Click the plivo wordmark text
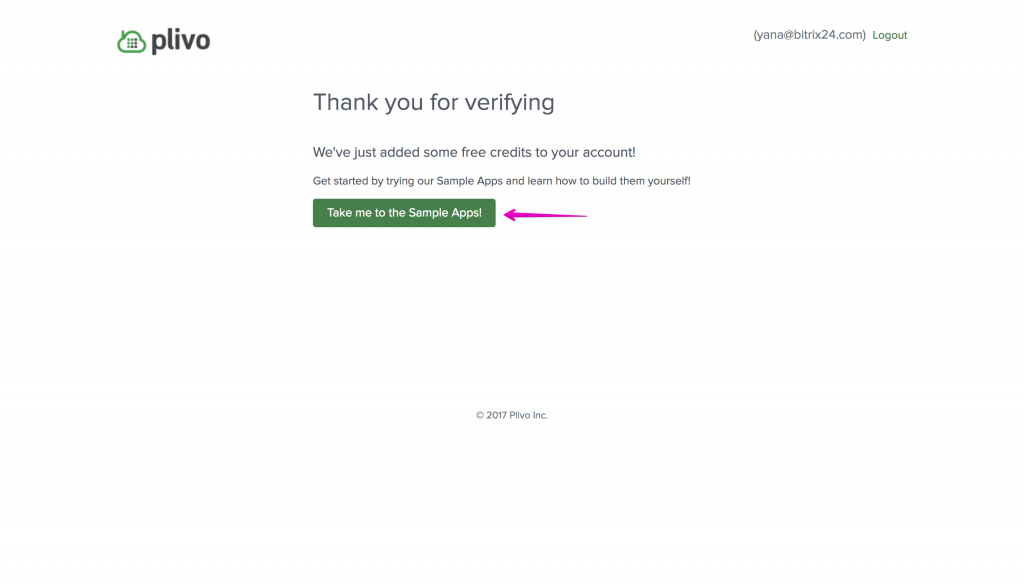This screenshot has width=1024, height=587. [x=181, y=41]
